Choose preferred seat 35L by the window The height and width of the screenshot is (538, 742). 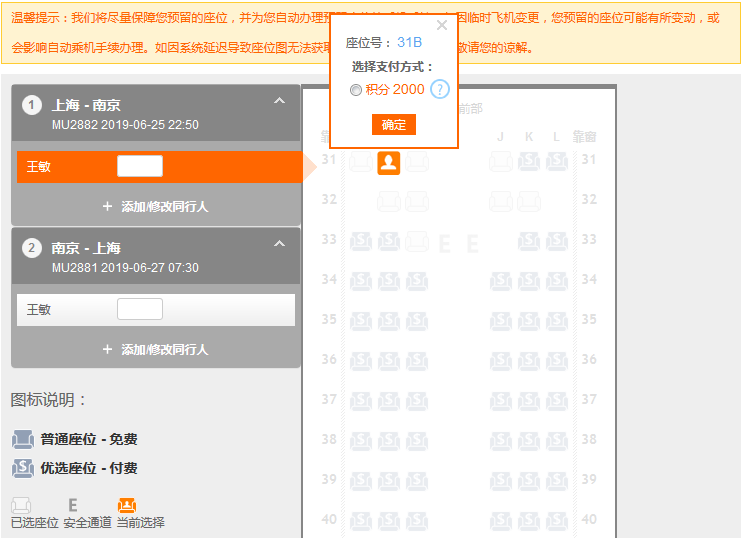(x=557, y=322)
